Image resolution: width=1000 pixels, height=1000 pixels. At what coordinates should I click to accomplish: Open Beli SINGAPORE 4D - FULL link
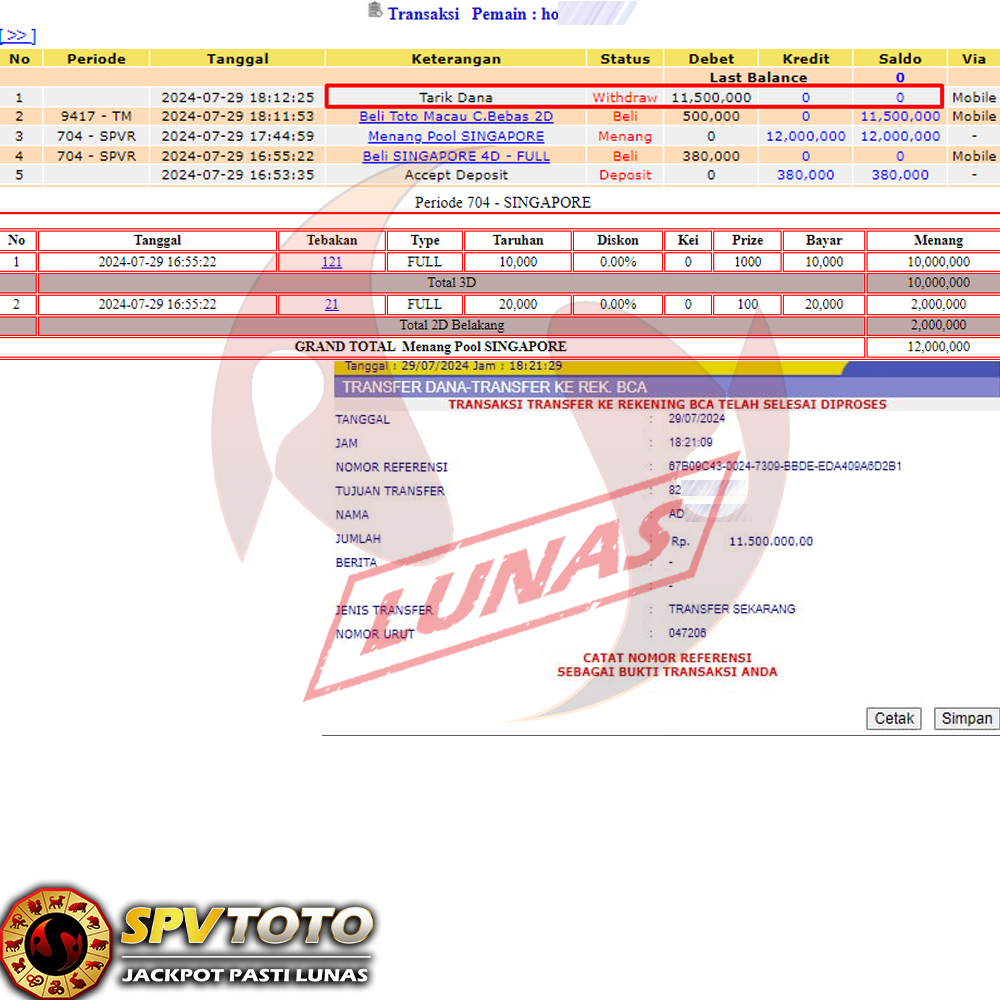(456, 156)
